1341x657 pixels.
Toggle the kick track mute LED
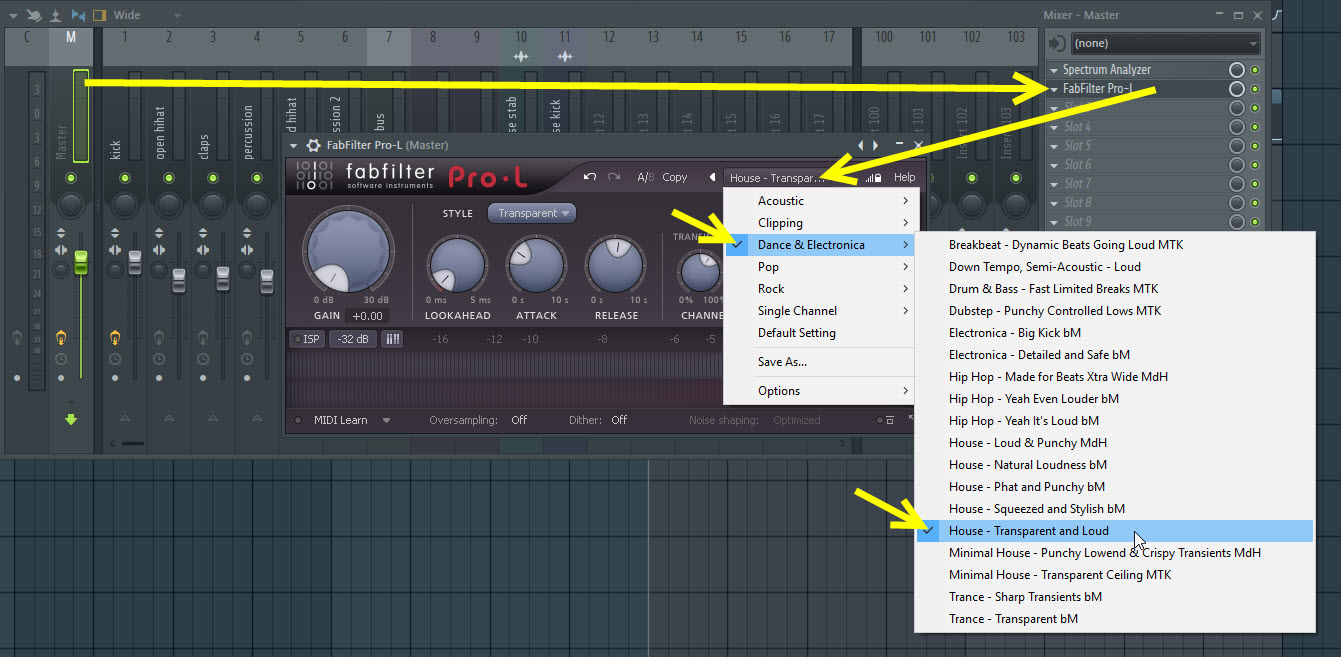[x=124, y=178]
